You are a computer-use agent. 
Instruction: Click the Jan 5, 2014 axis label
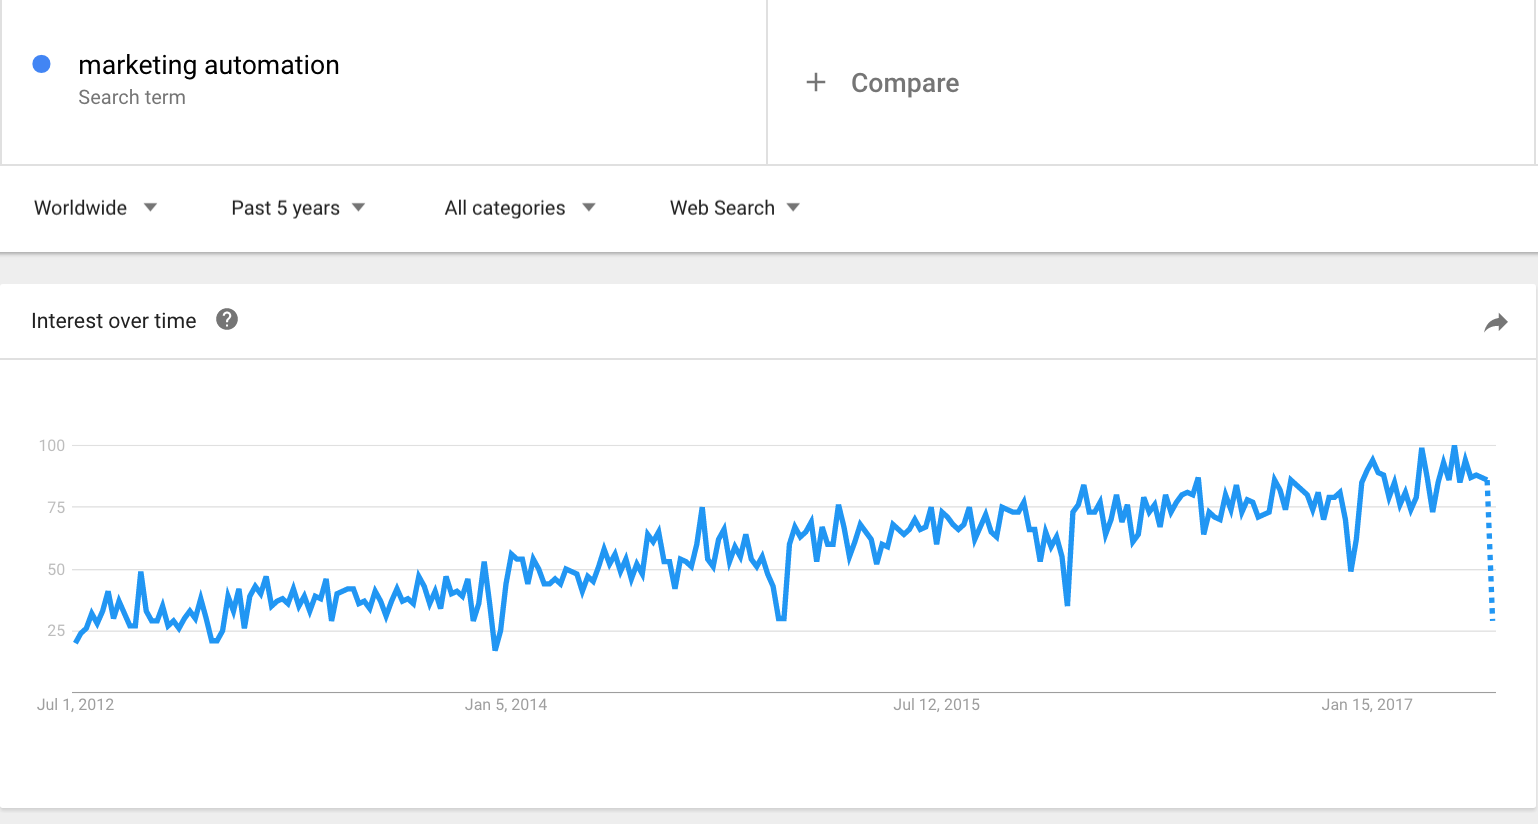tap(506, 705)
